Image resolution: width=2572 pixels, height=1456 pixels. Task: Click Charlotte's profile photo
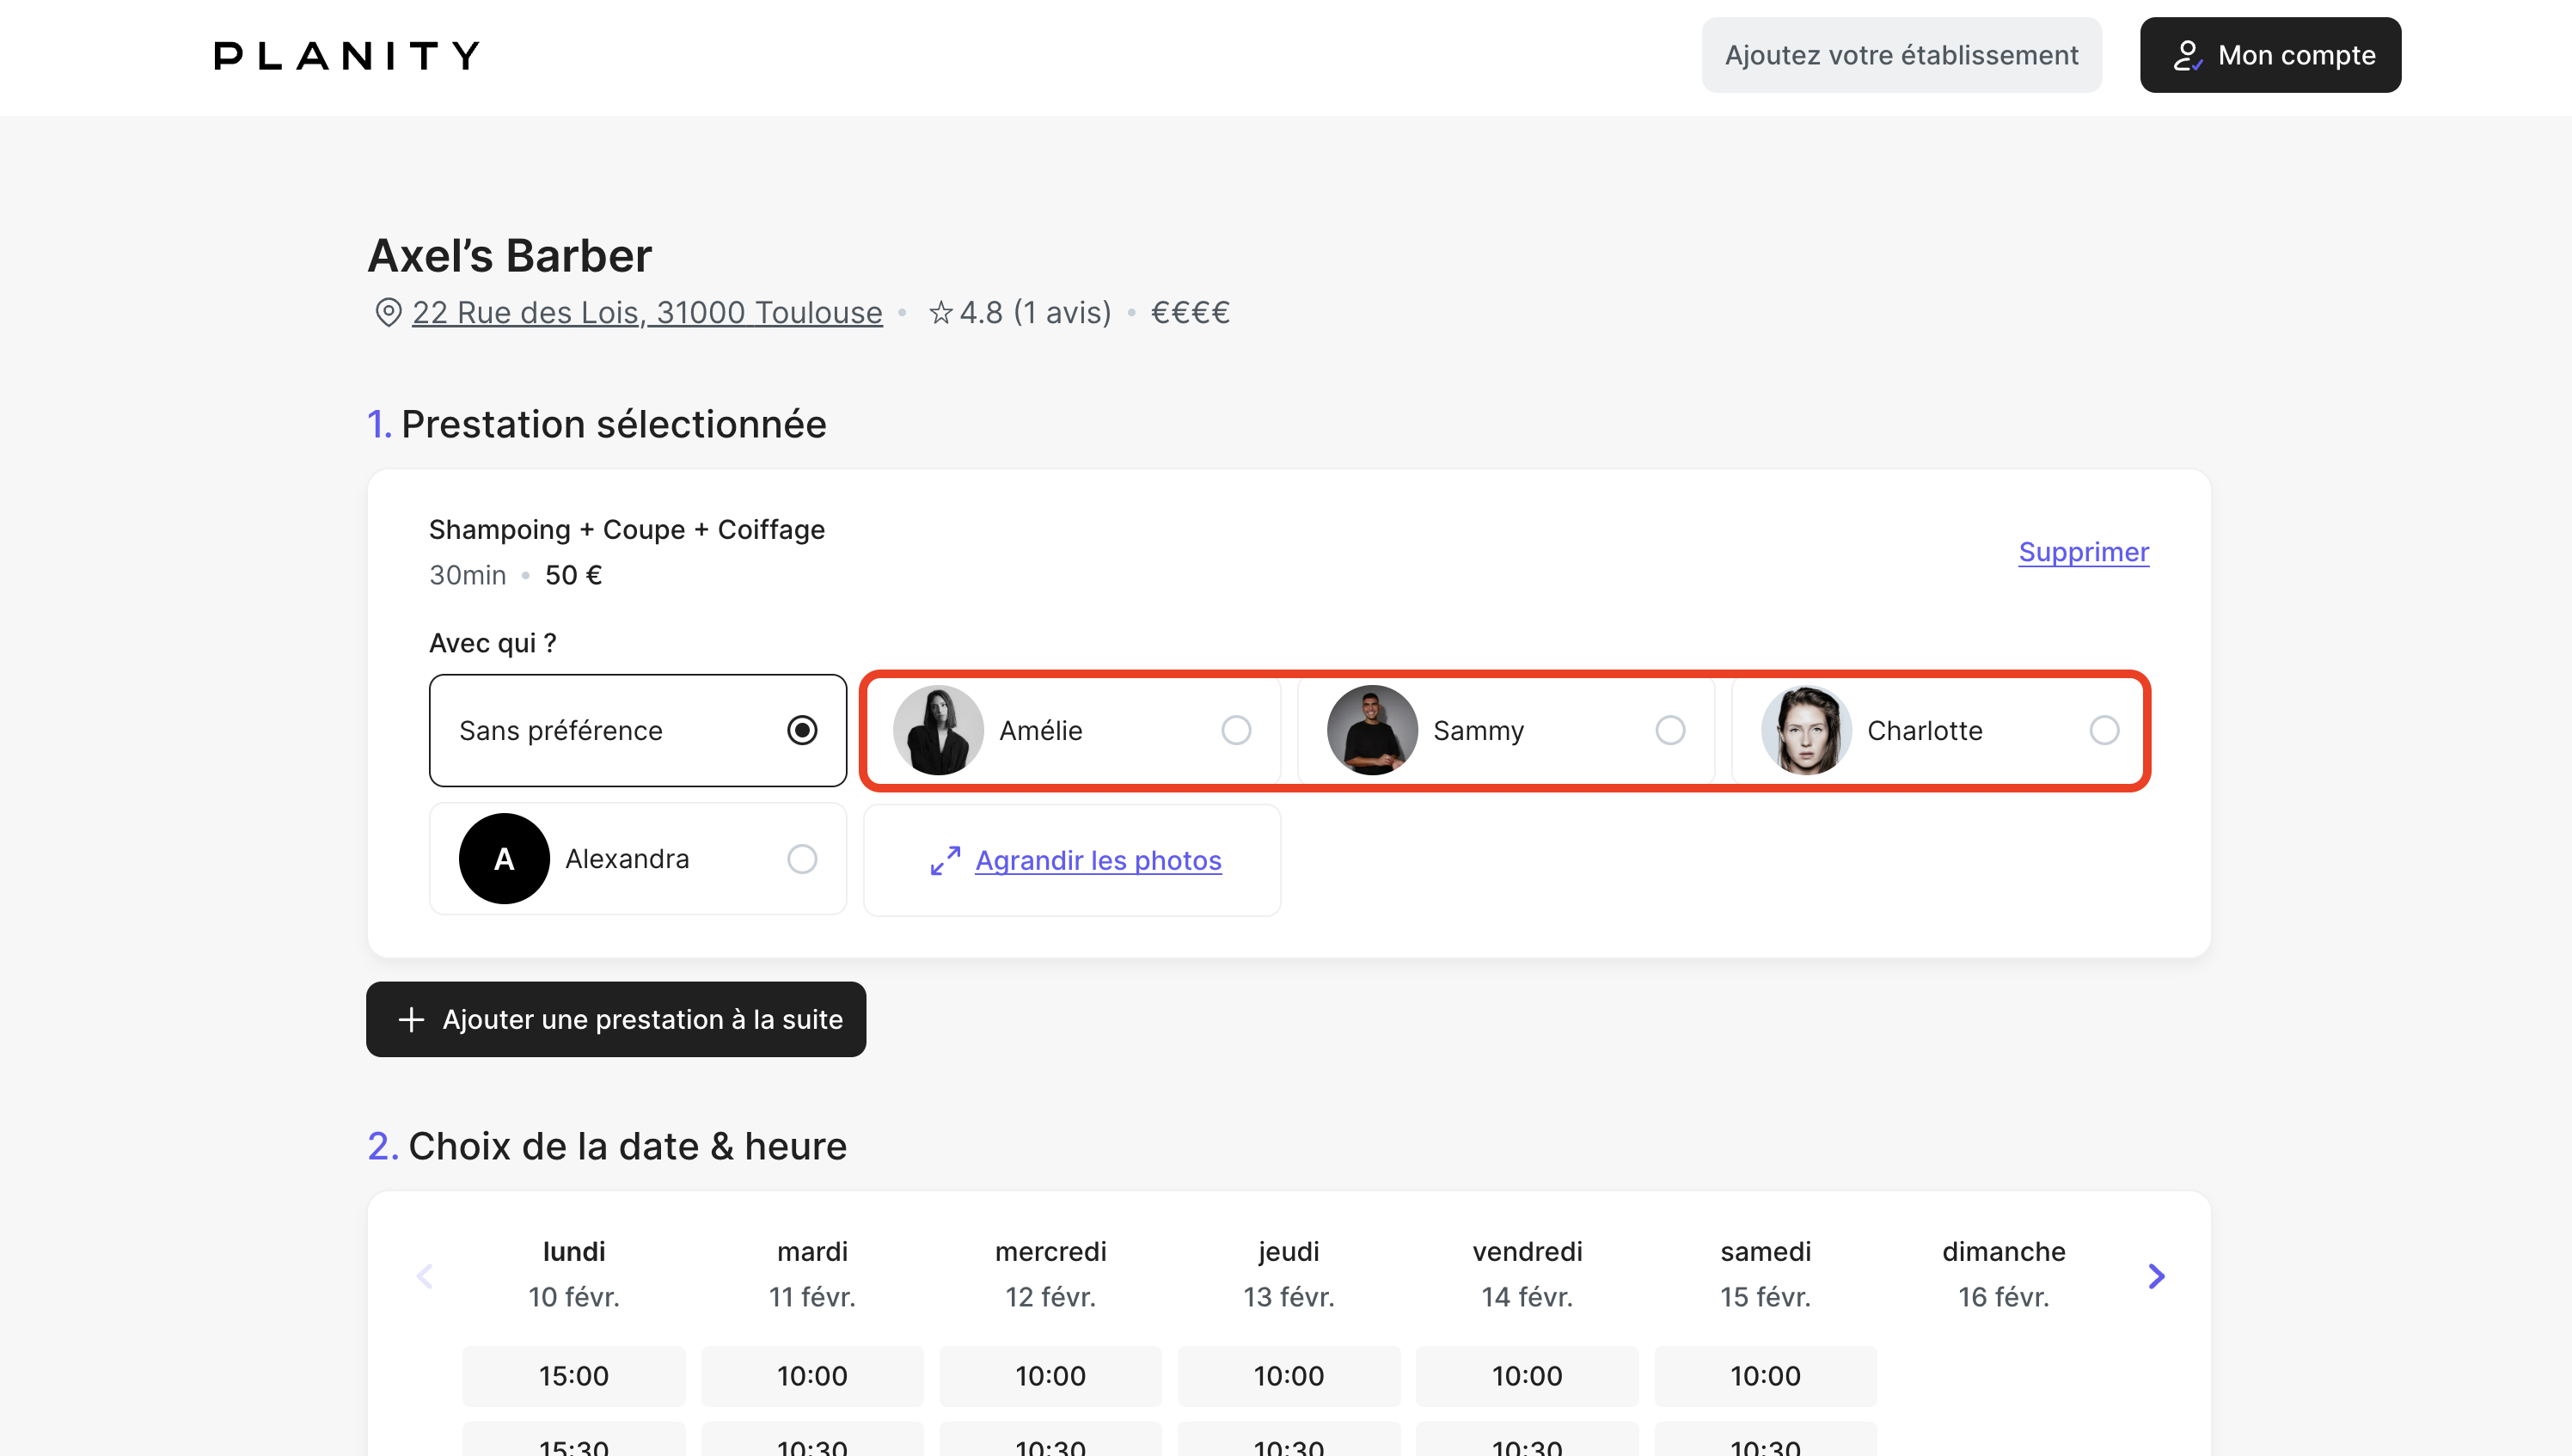(1805, 730)
